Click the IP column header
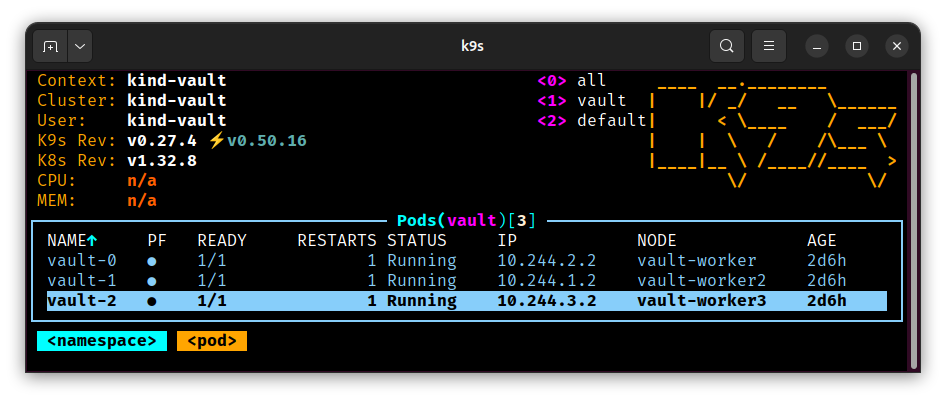Screen dimensions: 946x401 507,241
